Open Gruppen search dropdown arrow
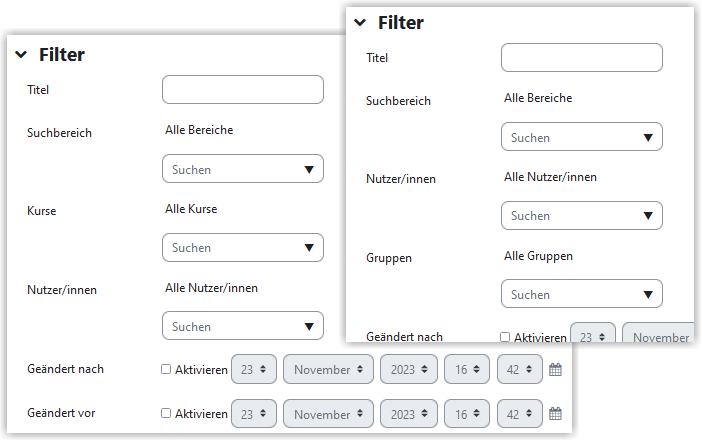Image resolution: width=702 pixels, height=441 pixels. (x=648, y=294)
